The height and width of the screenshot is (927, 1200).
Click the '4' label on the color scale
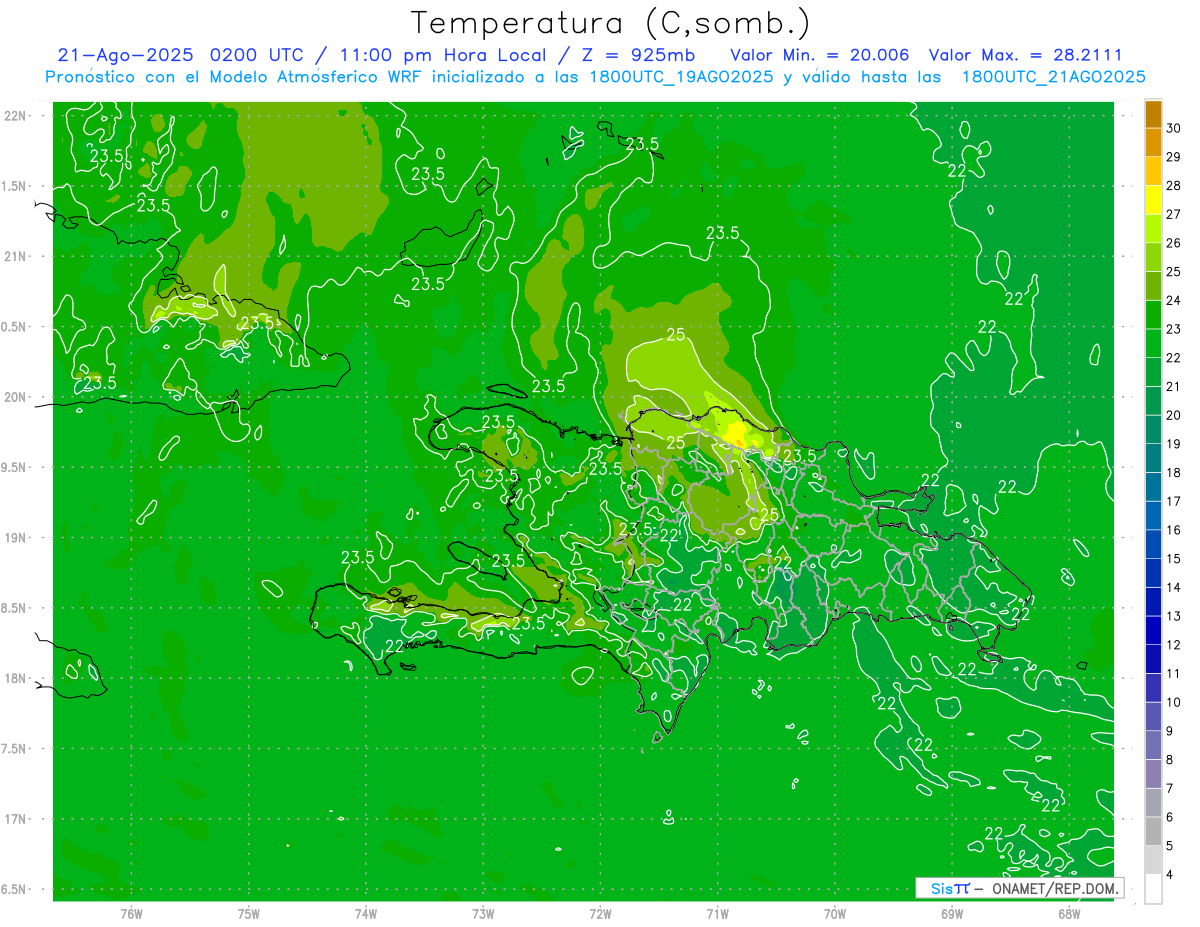point(1171,874)
